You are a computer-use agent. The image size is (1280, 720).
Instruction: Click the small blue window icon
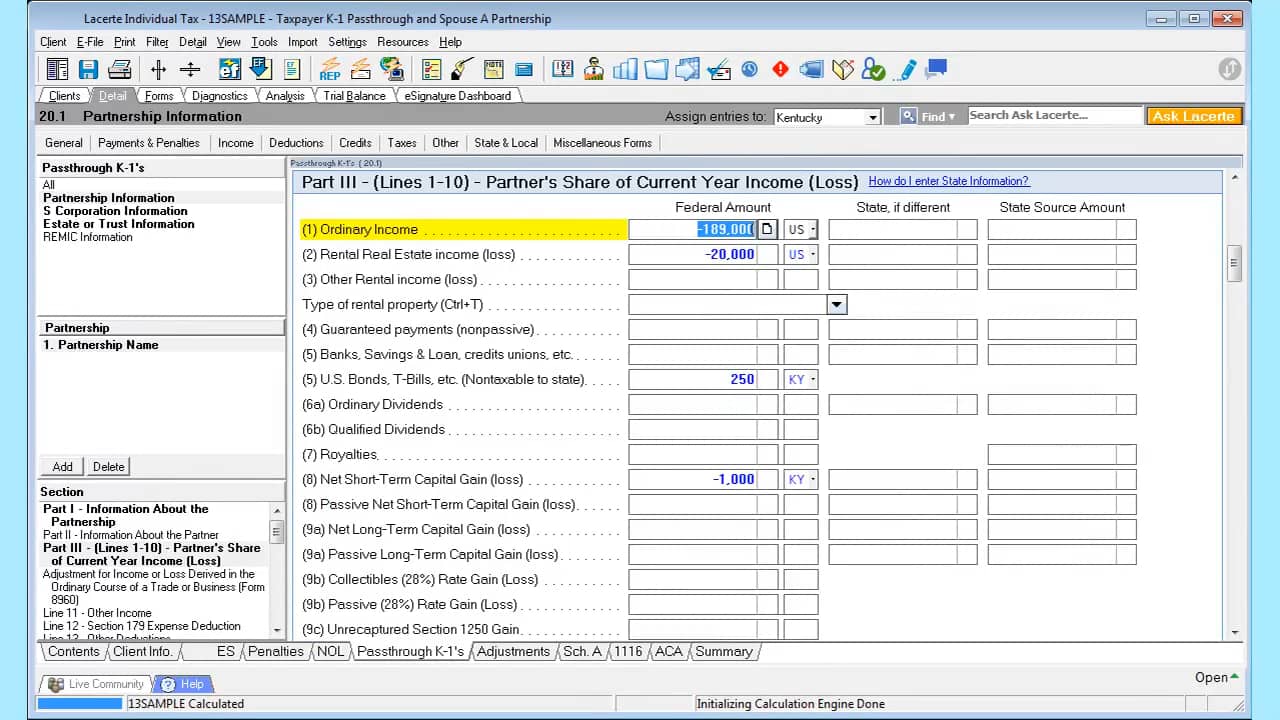(523, 69)
